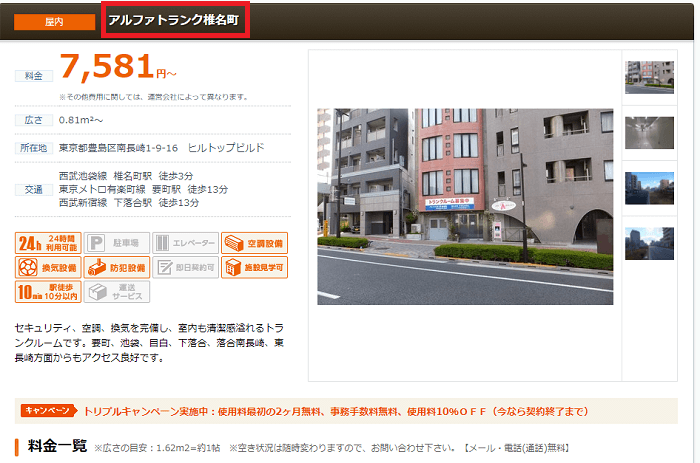The width and height of the screenshot is (700, 463).
Task: Click the 空調設備 air conditioning icon
Action: [x=254, y=243]
